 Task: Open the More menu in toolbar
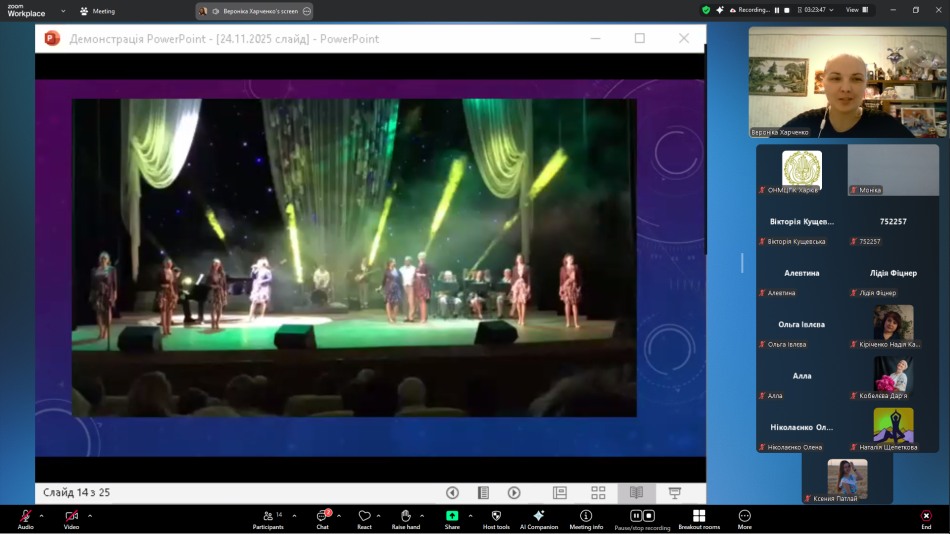(744, 518)
